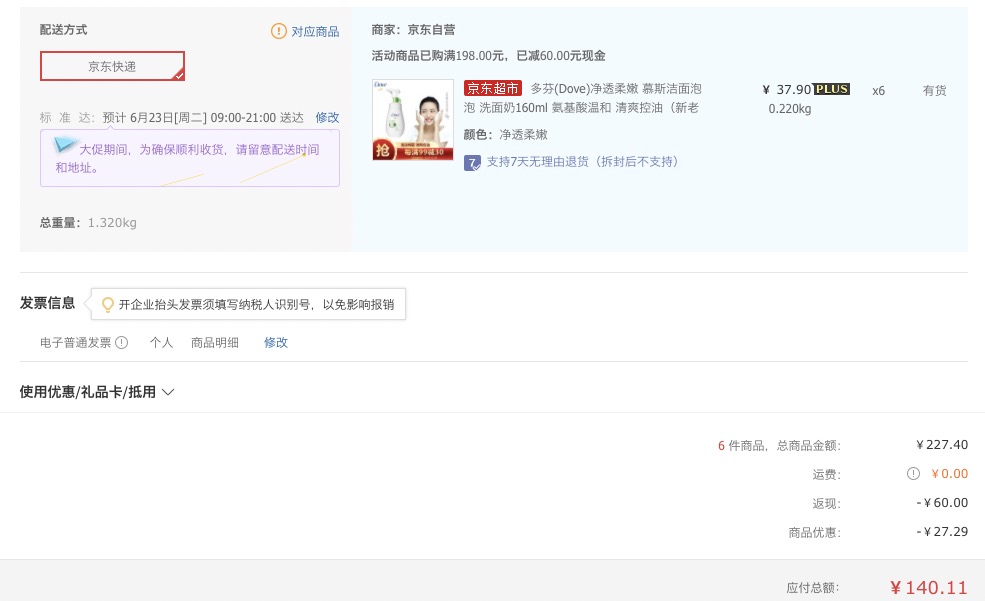The width and height of the screenshot is (985, 601).
Task: Open the 对应商品 link
Action: [315, 31]
